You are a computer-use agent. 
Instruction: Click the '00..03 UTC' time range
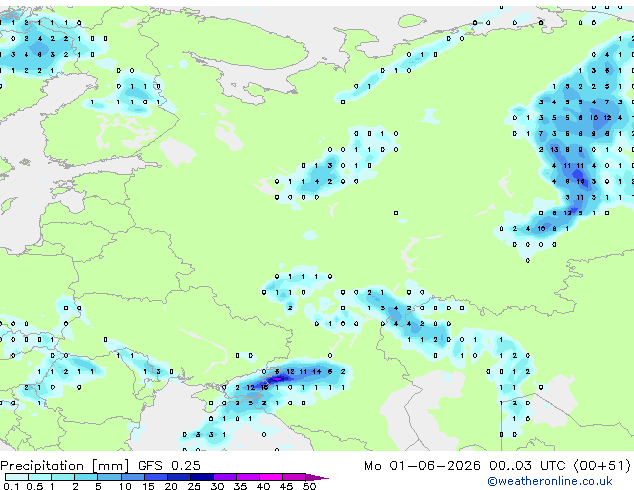527,466
